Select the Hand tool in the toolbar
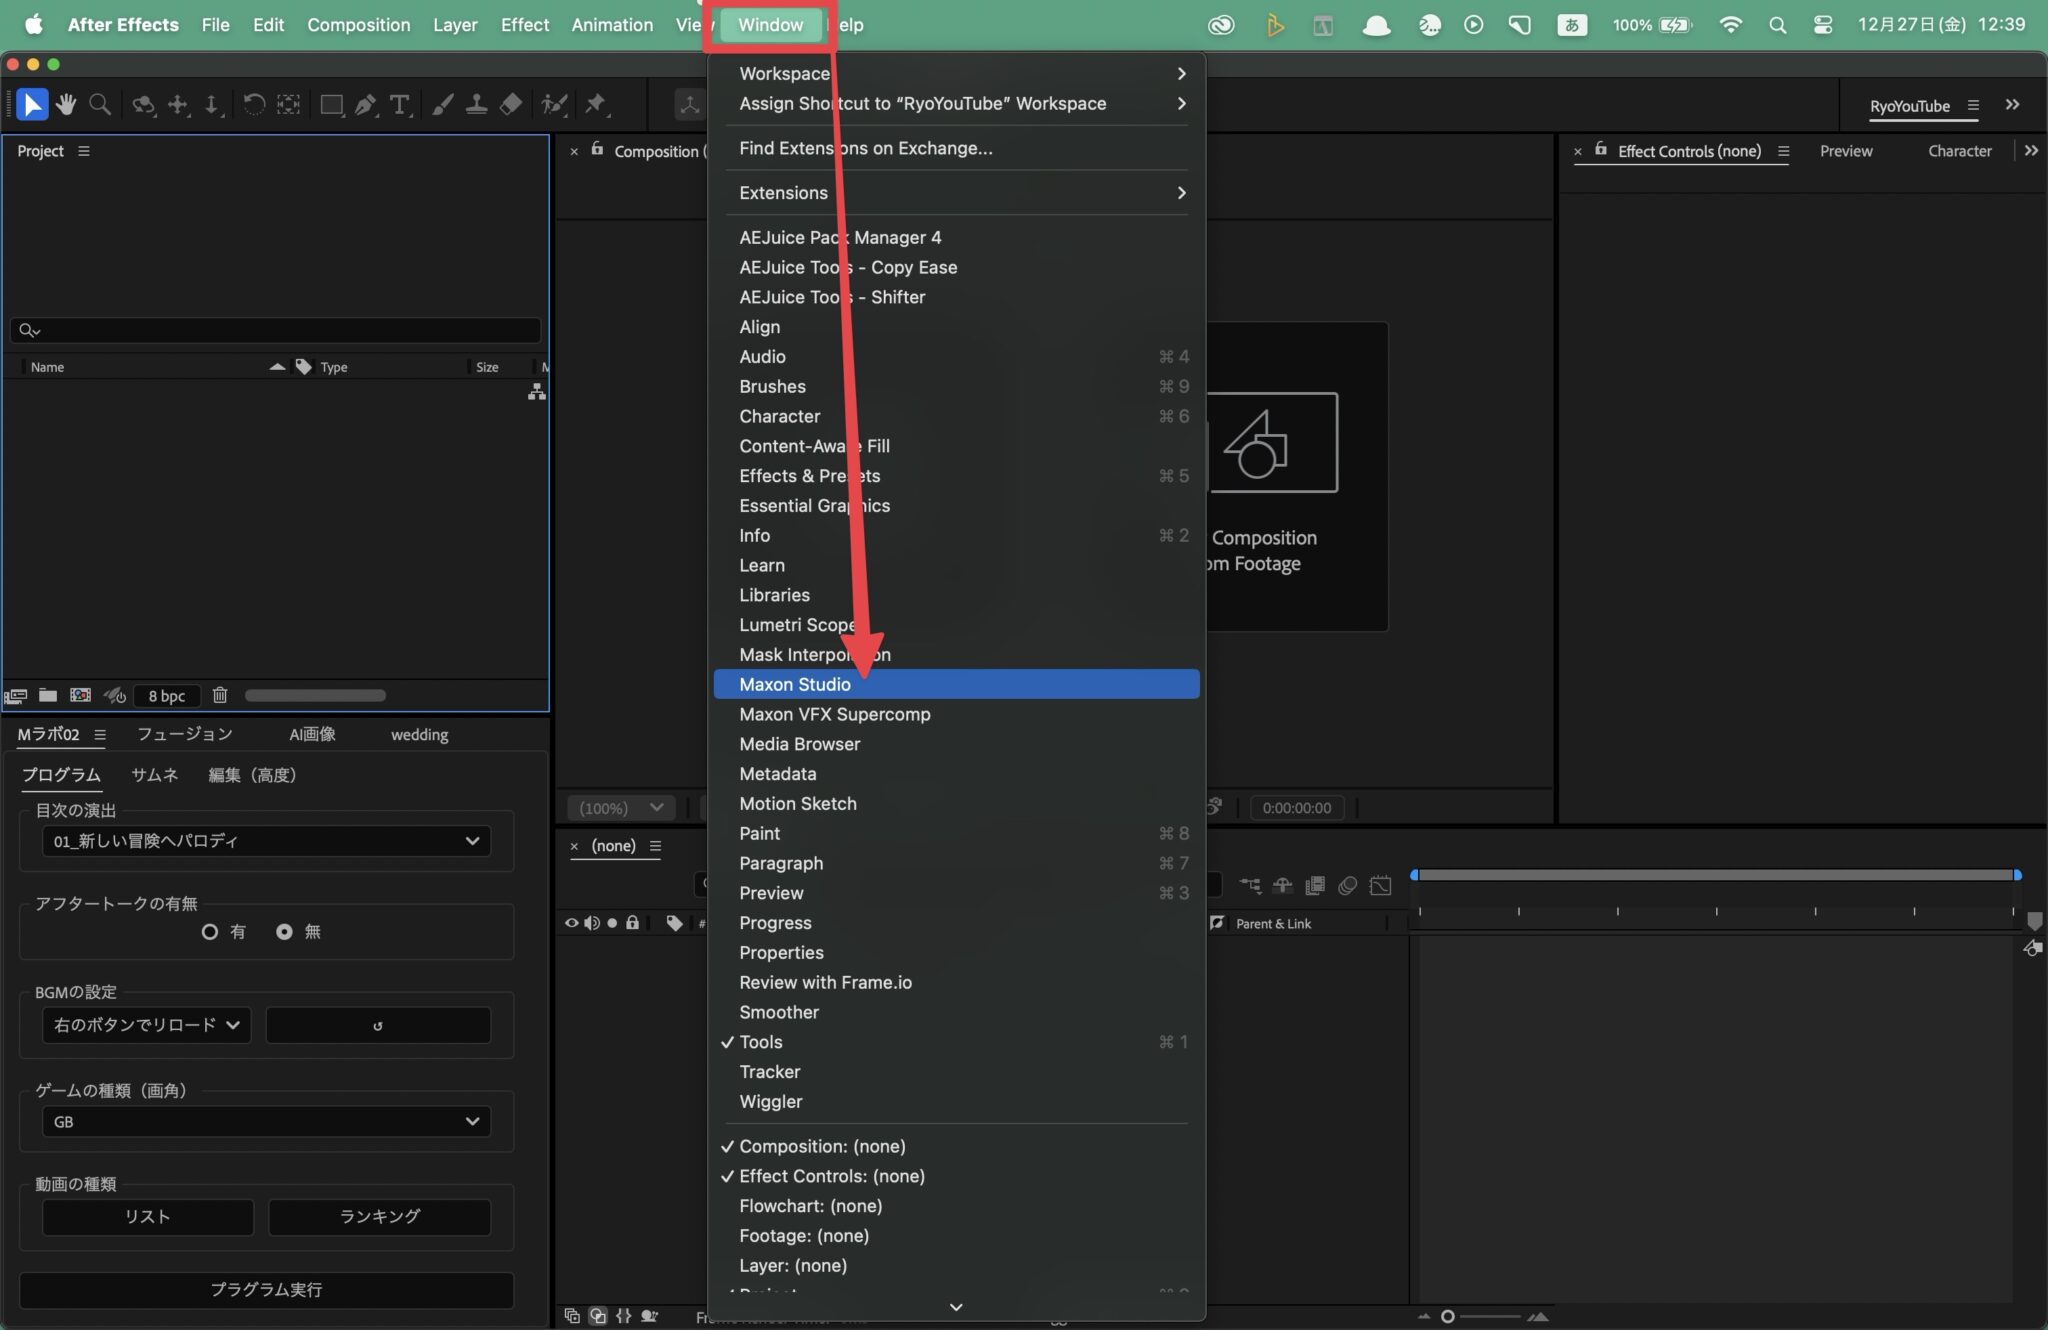This screenshot has width=2048, height=1330. click(66, 105)
